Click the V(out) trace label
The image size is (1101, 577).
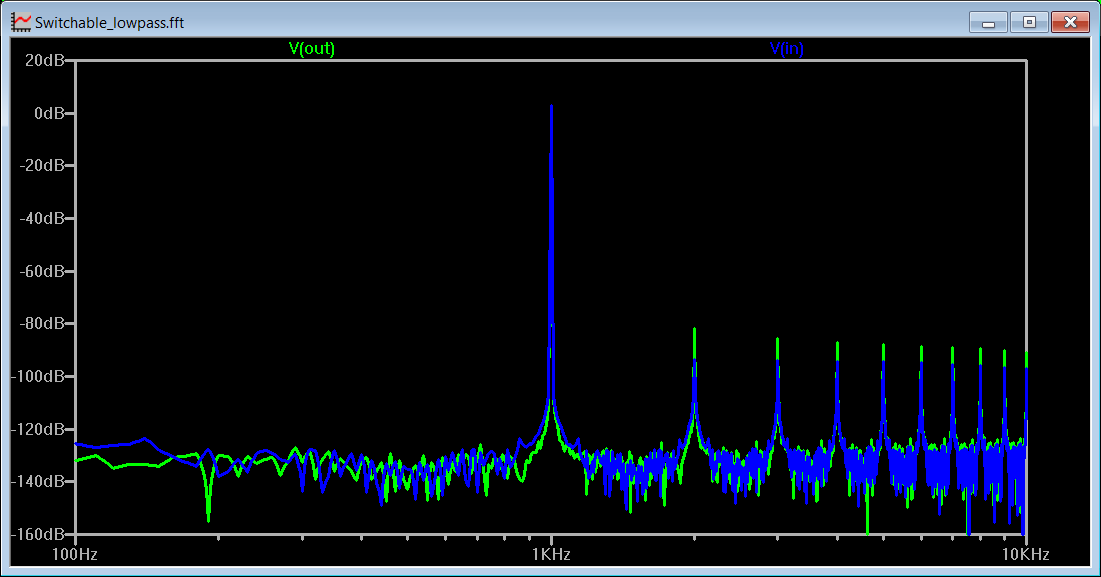(312, 48)
